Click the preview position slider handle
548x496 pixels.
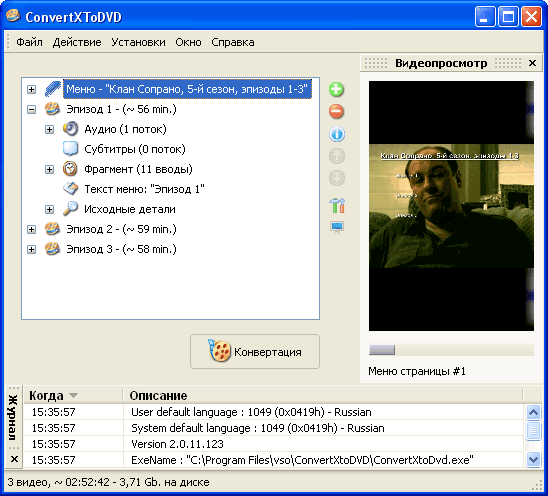pyautogui.click(x=382, y=350)
